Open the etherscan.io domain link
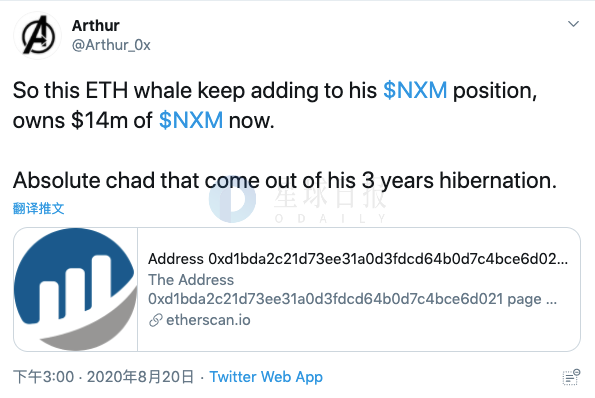 click(208, 320)
